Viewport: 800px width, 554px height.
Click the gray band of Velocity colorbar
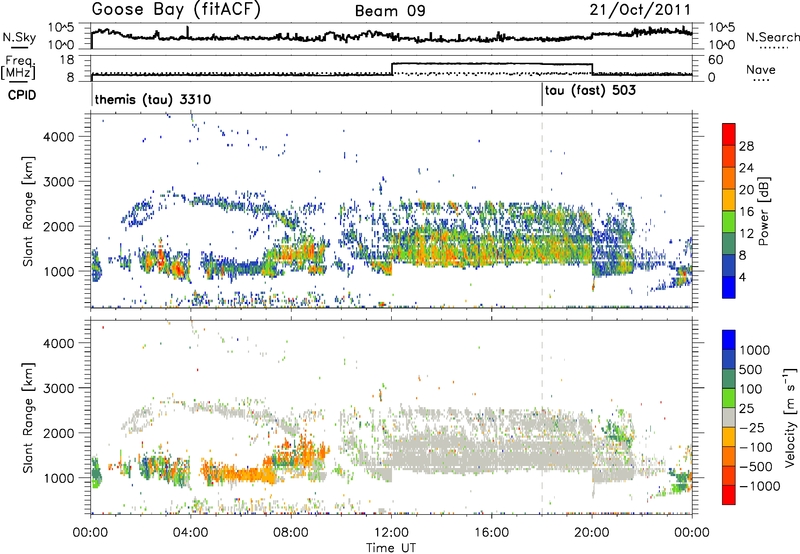(729, 418)
